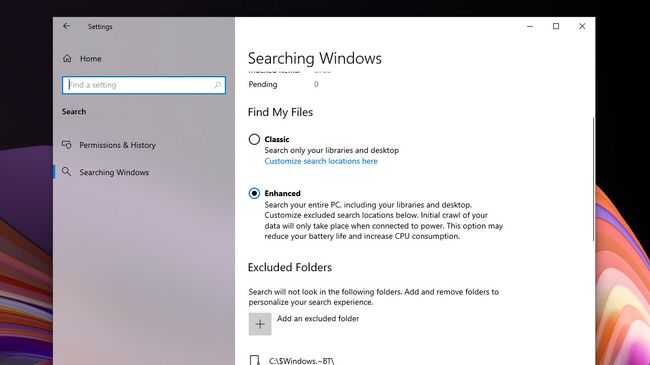Click the Searching Windows magnifier icon
This screenshot has width=650, height=365.
(x=66, y=172)
